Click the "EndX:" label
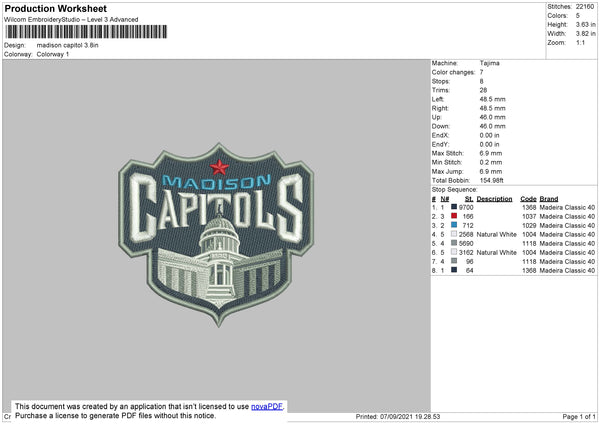 pyautogui.click(x=440, y=135)
